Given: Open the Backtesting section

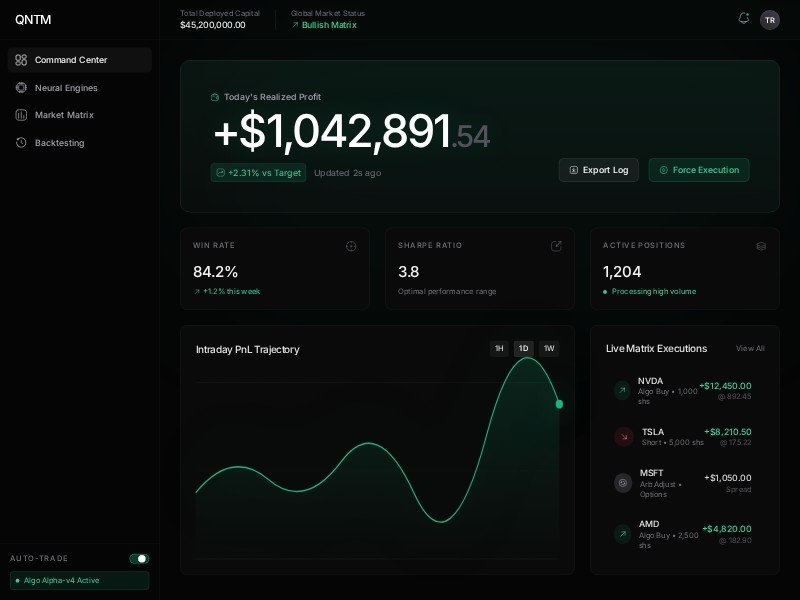Looking at the screenshot, I should [59, 143].
